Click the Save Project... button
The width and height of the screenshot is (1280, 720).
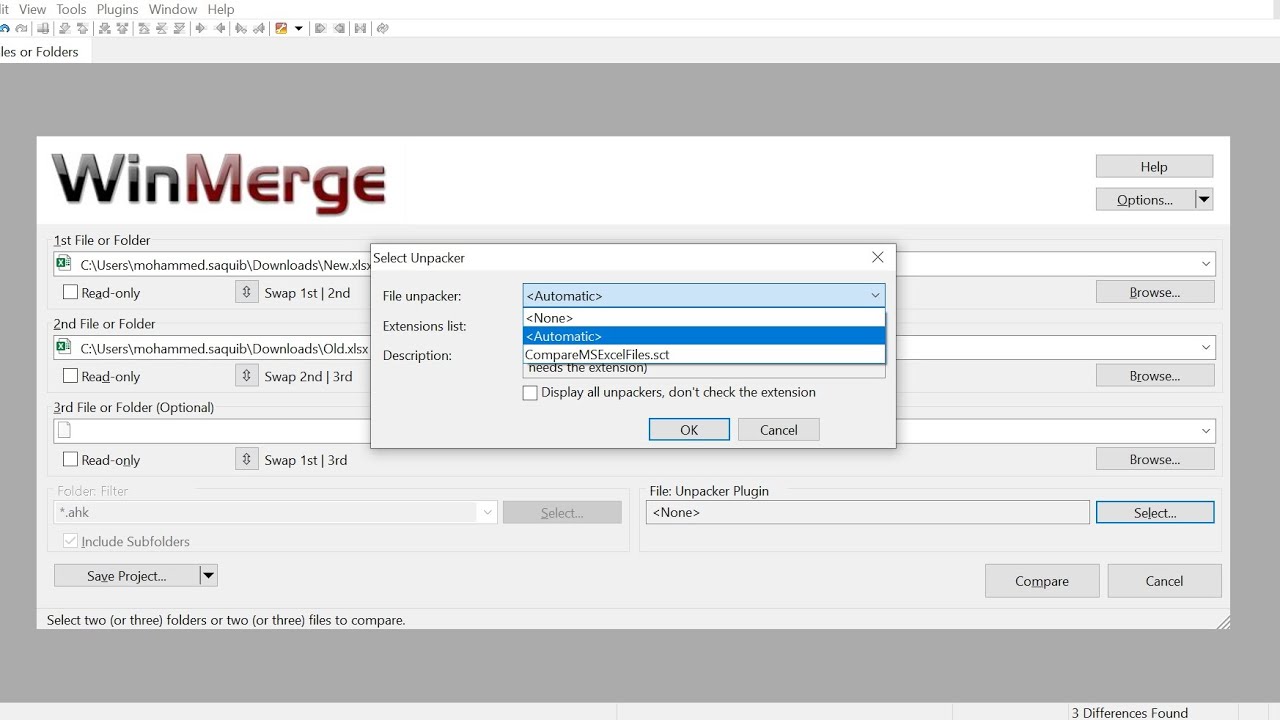[x=127, y=575]
